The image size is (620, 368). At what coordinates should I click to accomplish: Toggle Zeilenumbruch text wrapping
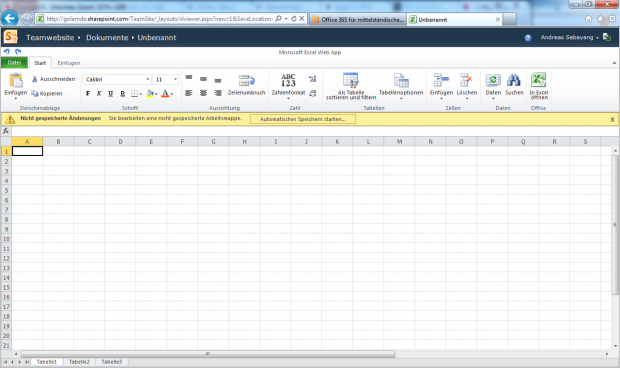pyautogui.click(x=246, y=85)
